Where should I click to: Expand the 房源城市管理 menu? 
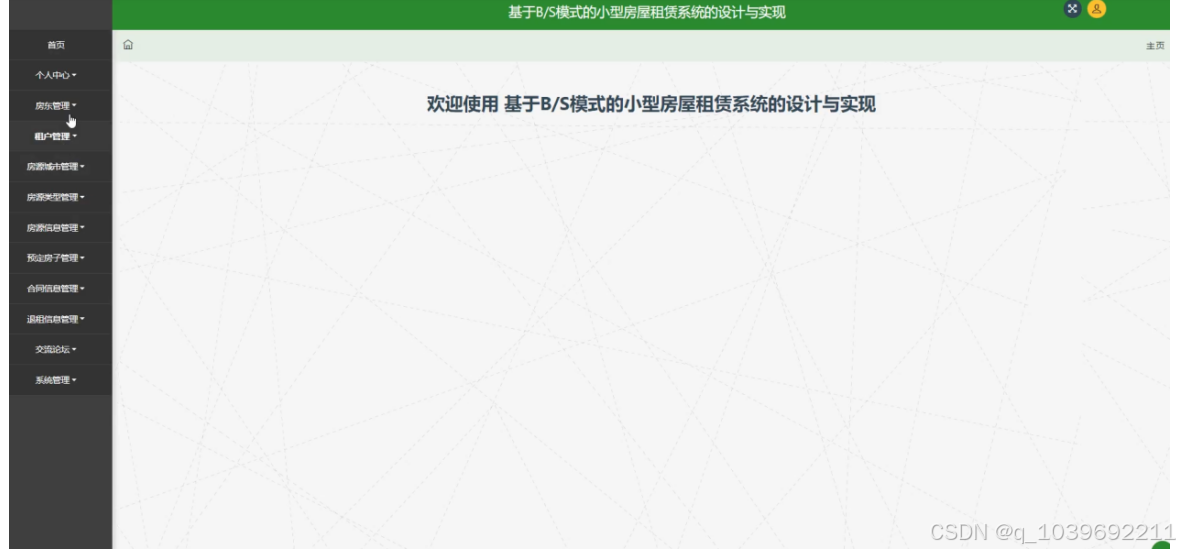(56, 167)
